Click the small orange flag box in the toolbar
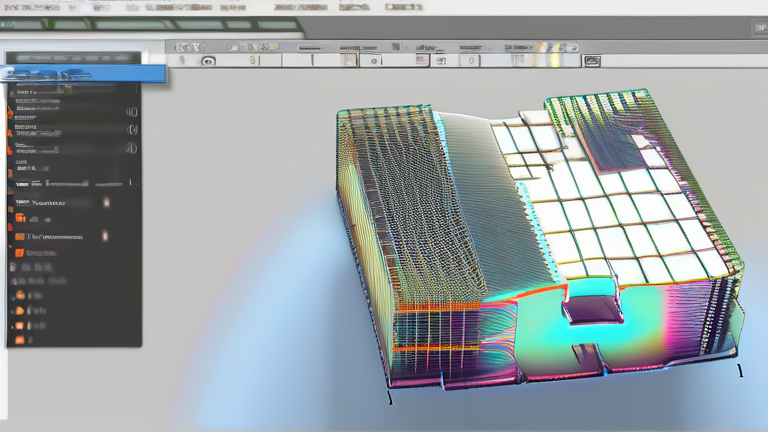Screen dimensions: 768x432 [x=349, y=60]
